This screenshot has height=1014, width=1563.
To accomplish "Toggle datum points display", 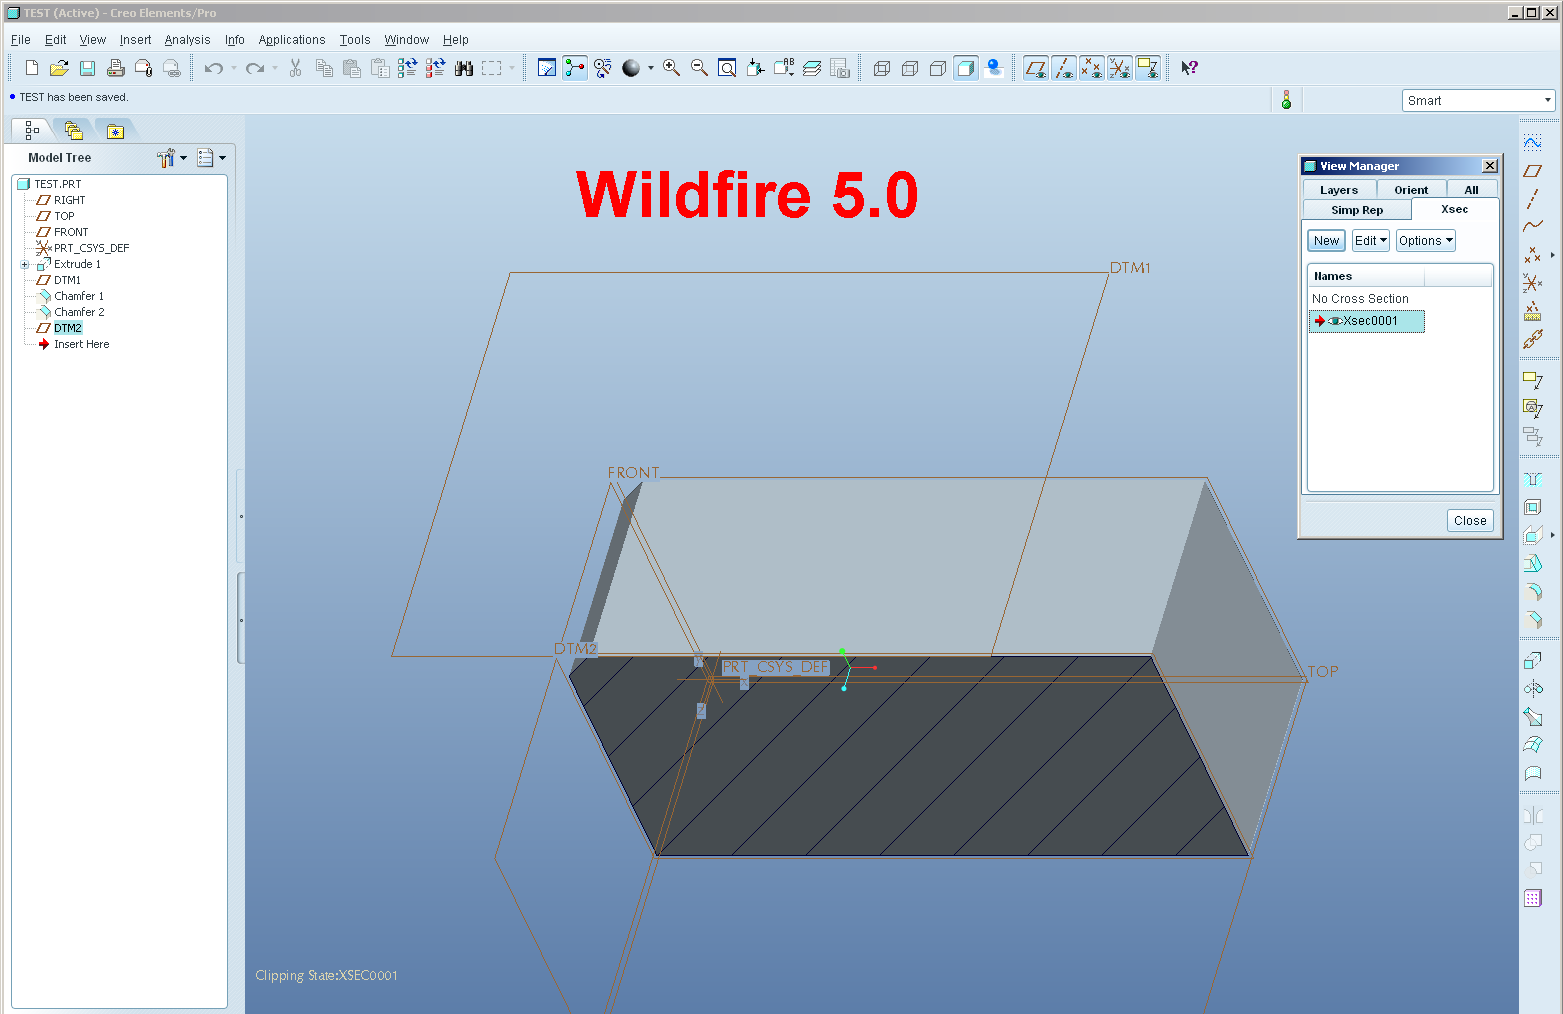I will pyautogui.click(x=1092, y=68).
